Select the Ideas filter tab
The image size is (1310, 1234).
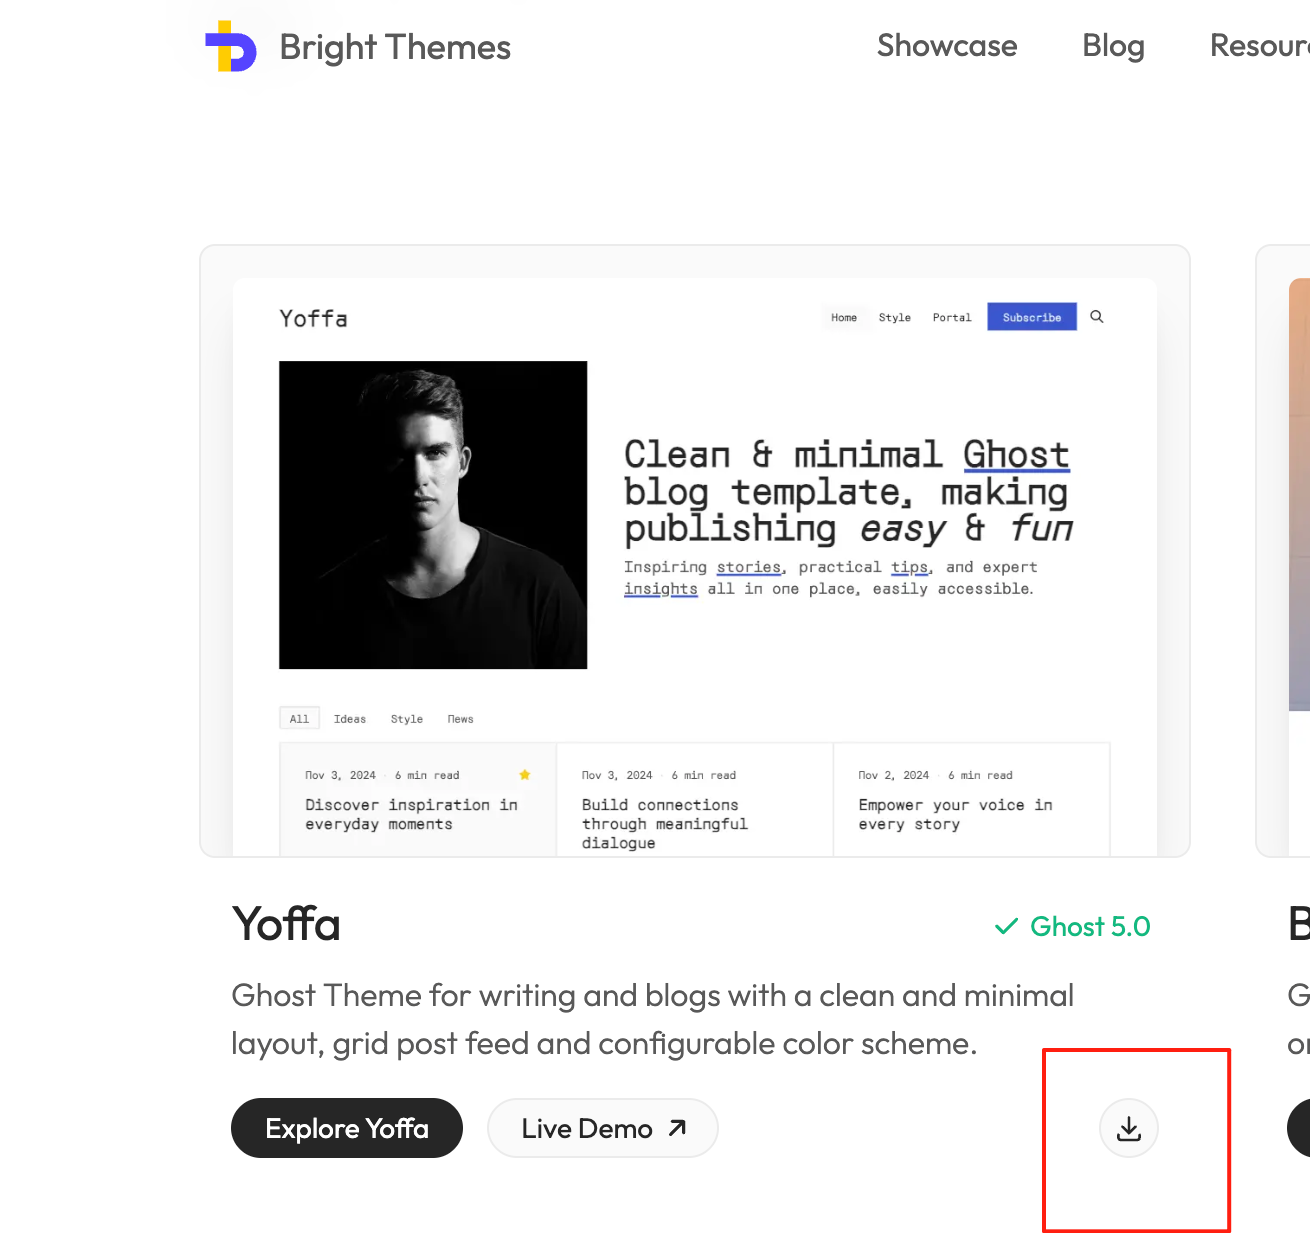click(x=350, y=719)
